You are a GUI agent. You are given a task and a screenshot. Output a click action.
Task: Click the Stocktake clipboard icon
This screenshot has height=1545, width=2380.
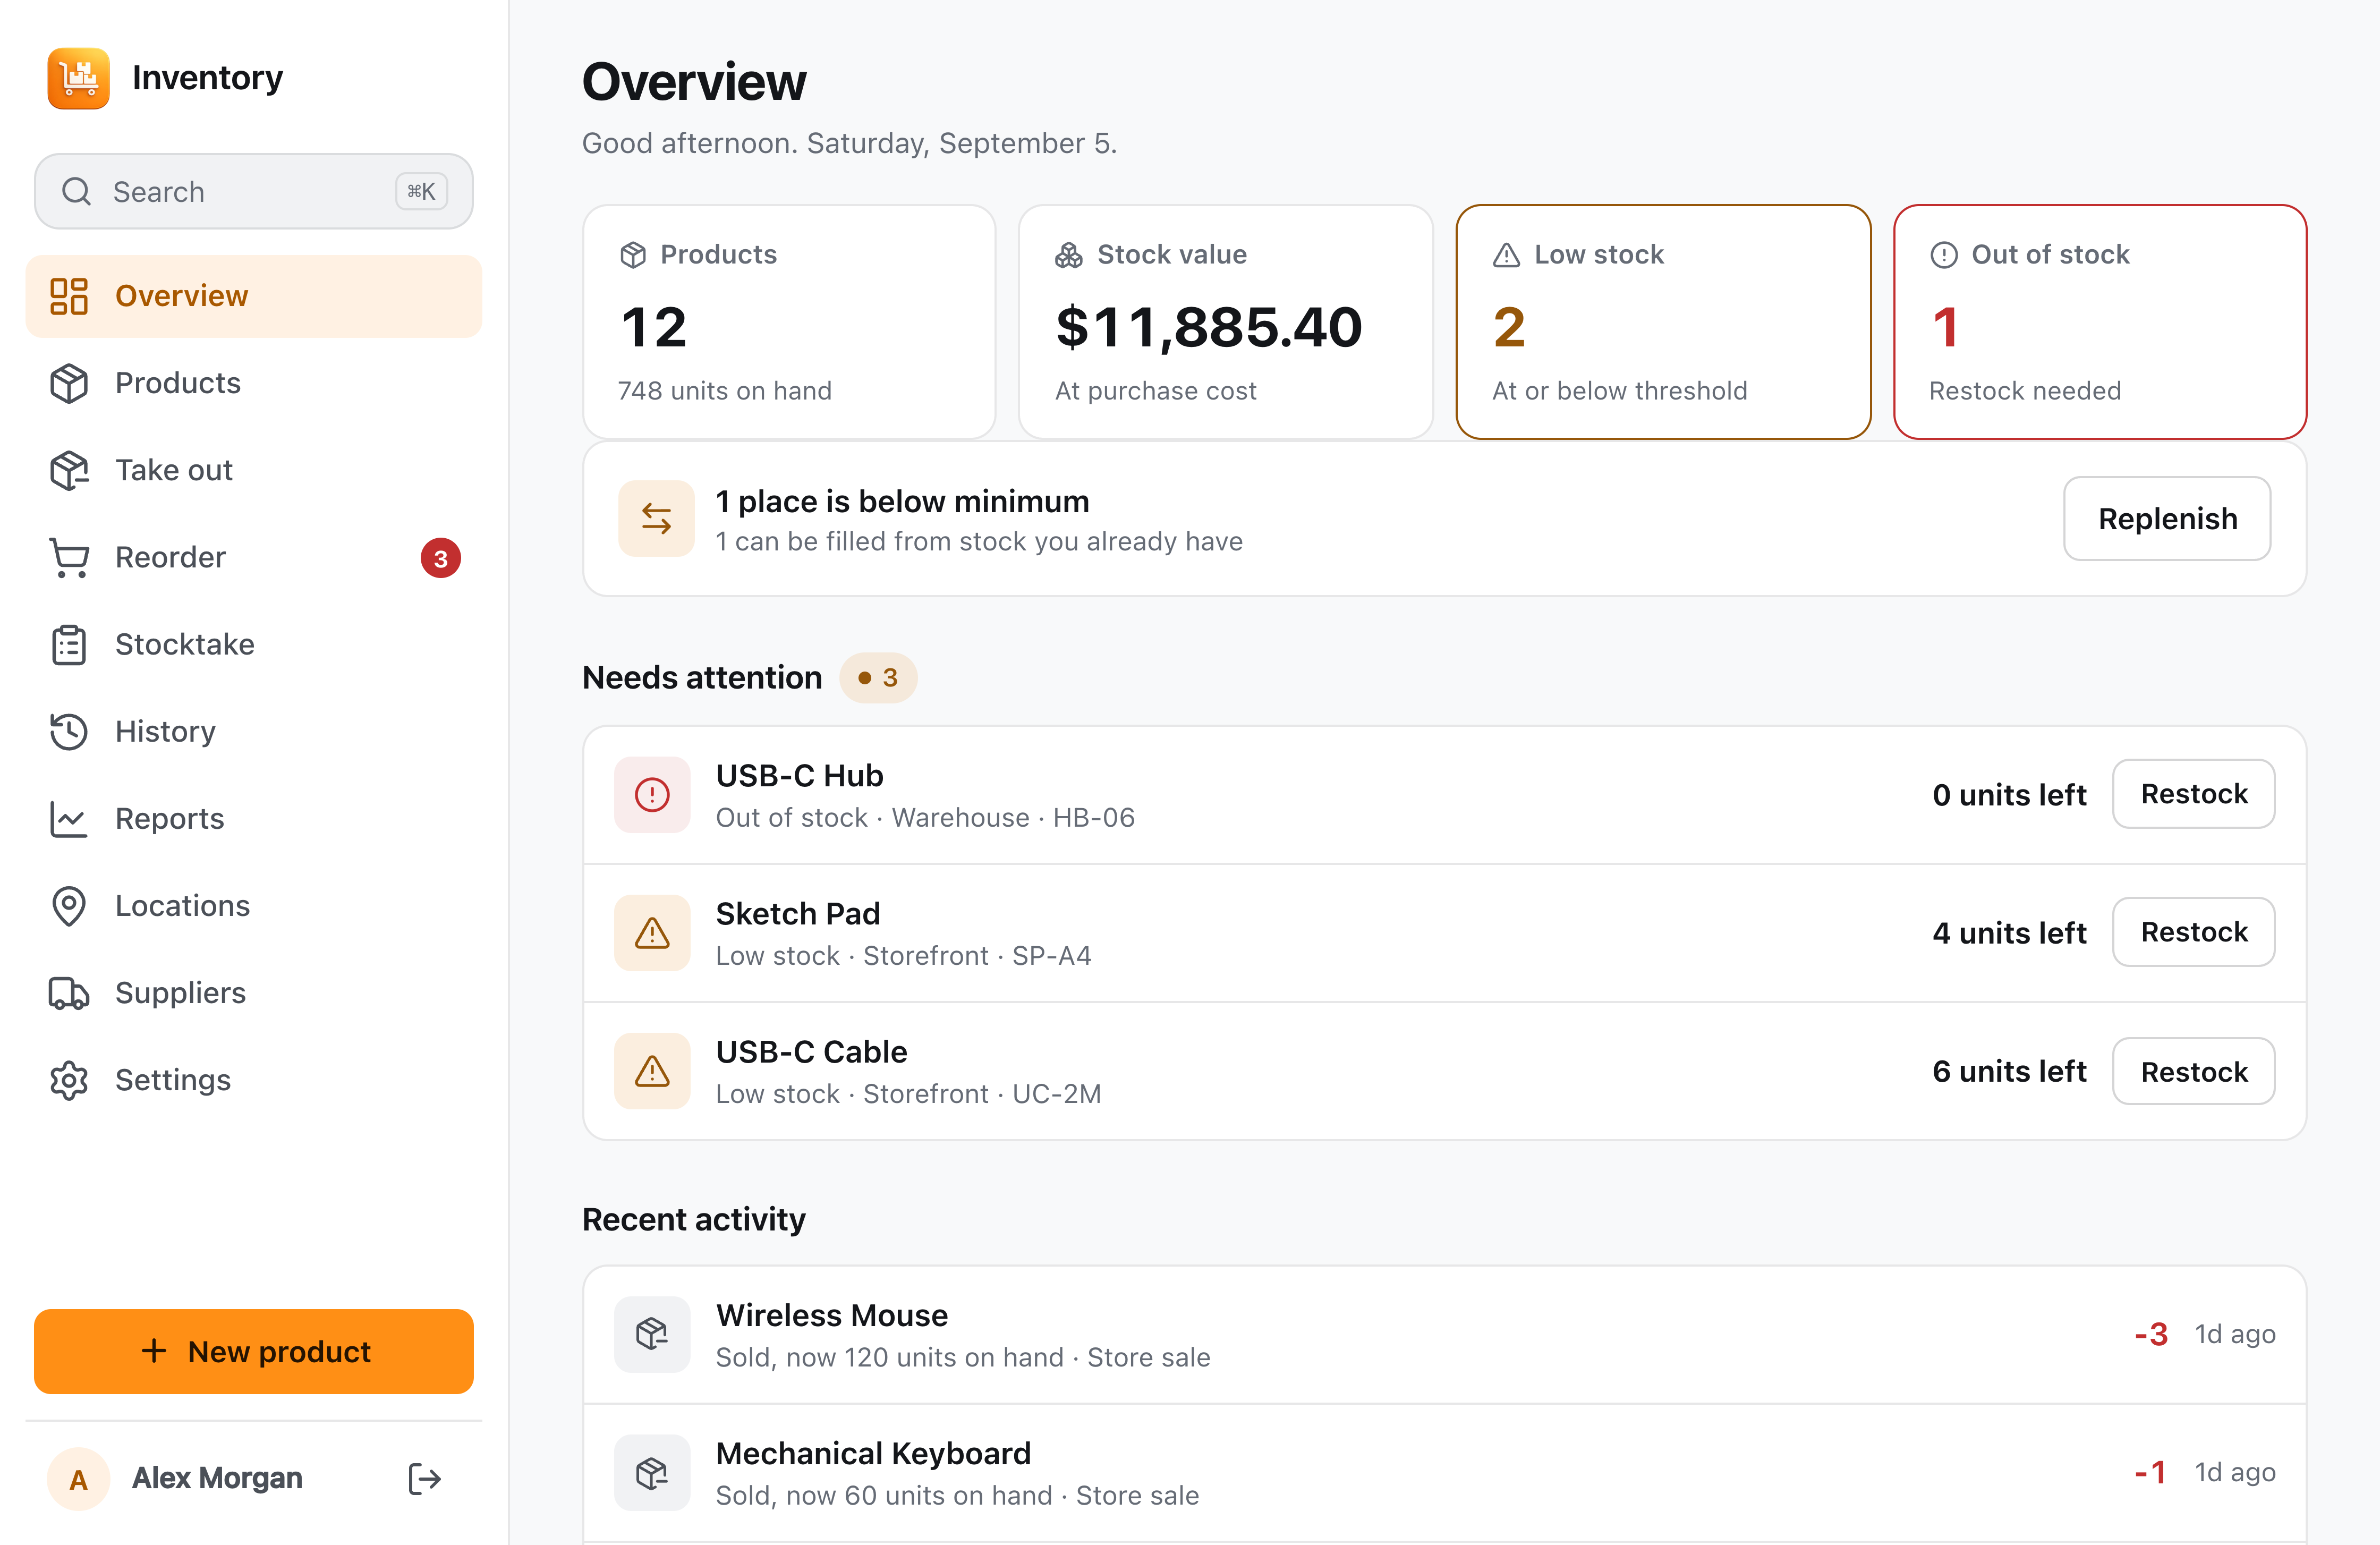tap(69, 644)
